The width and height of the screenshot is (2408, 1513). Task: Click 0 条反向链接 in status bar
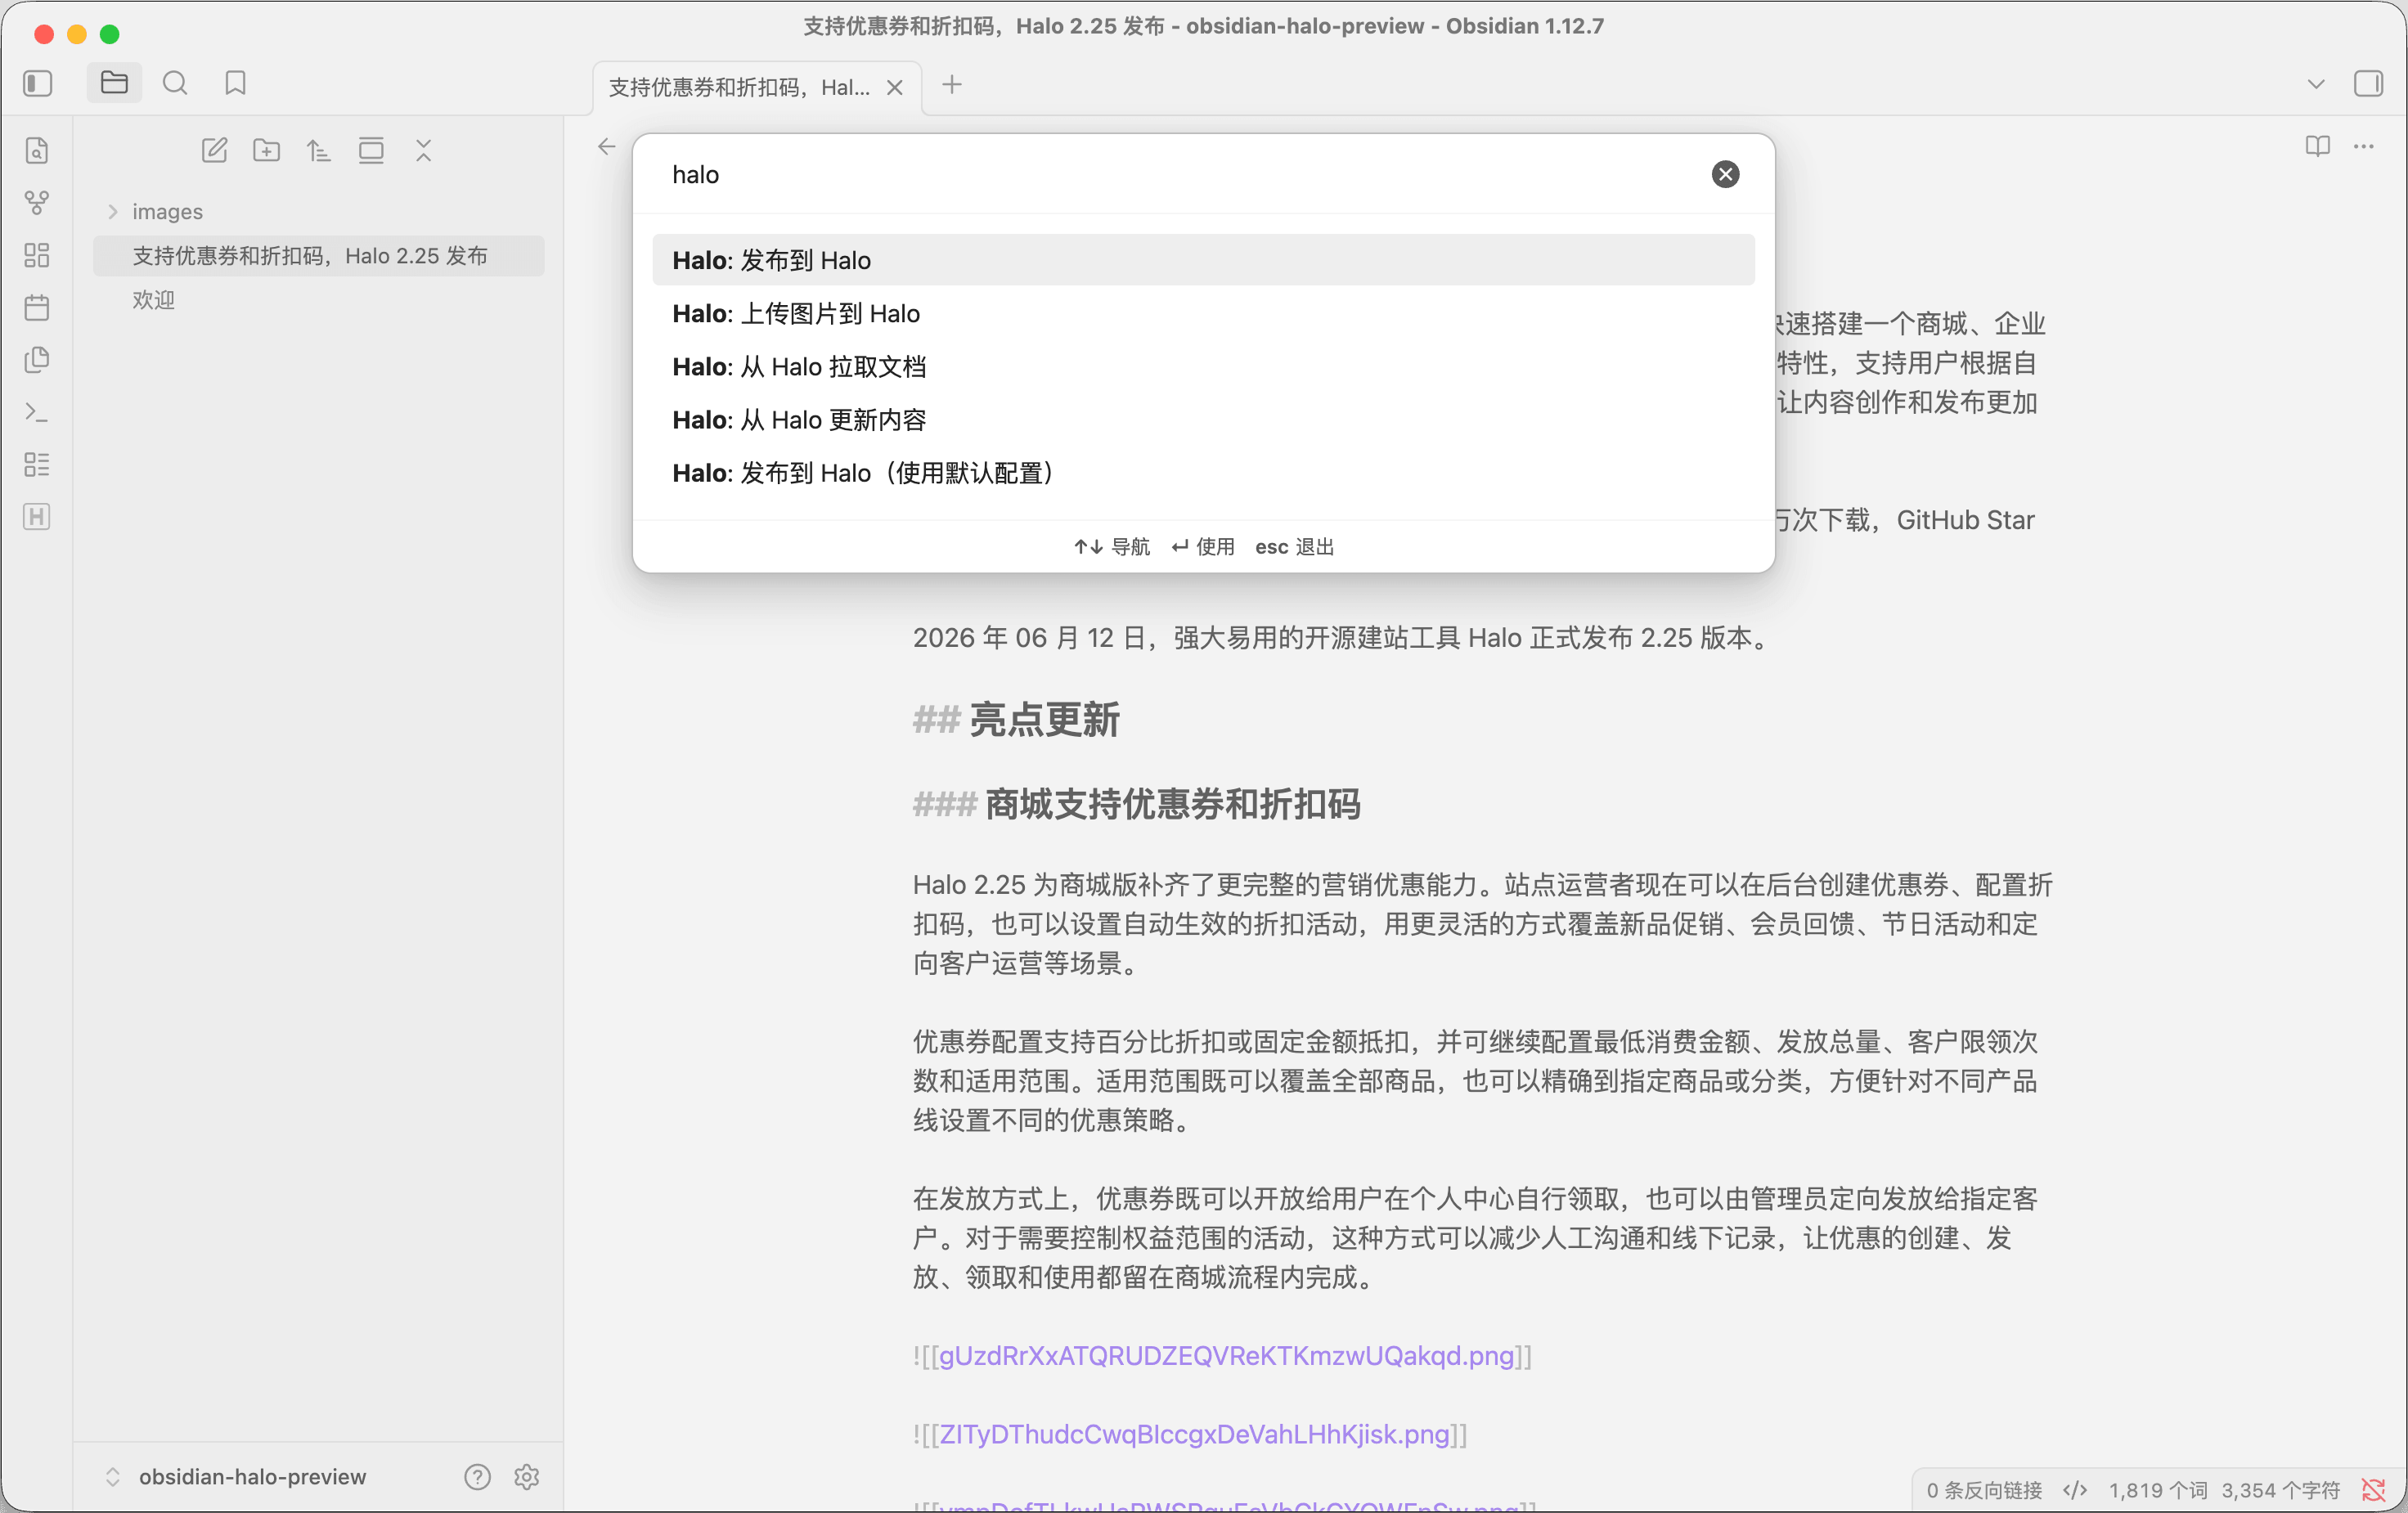tap(1984, 1491)
